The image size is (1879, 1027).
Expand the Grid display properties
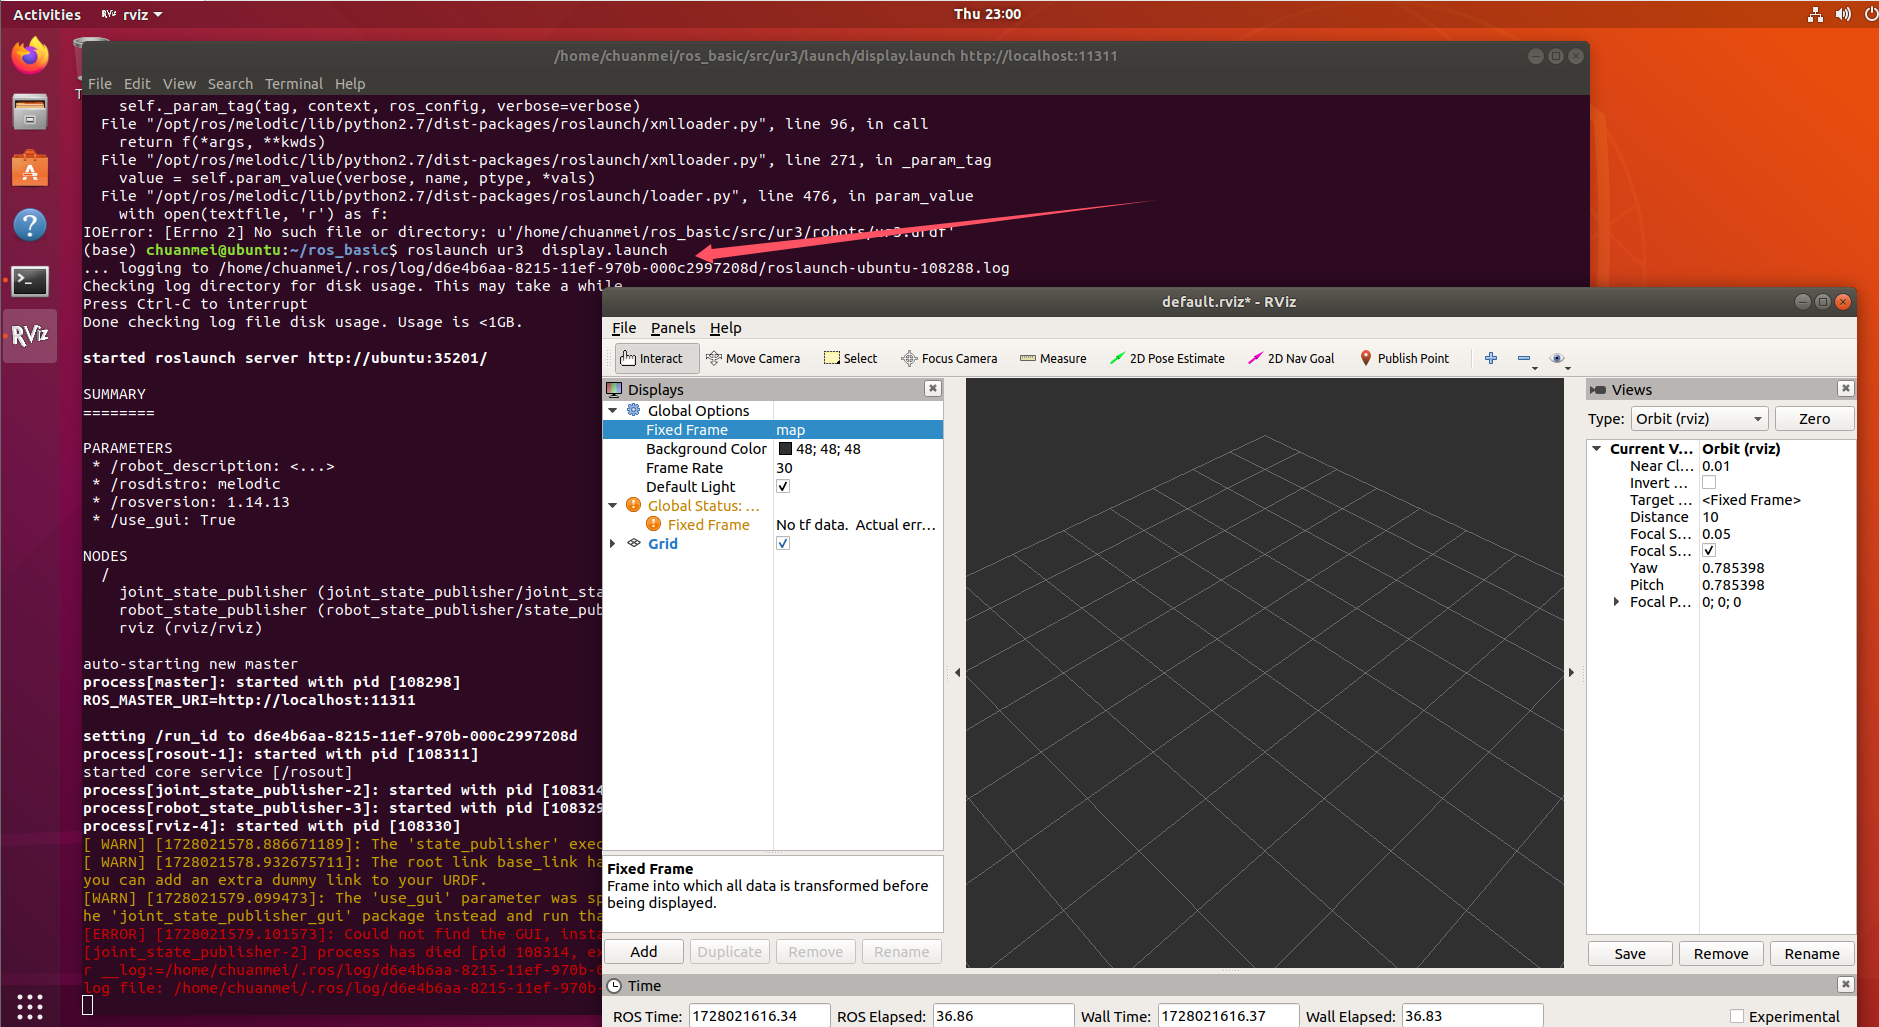click(612, 543)
